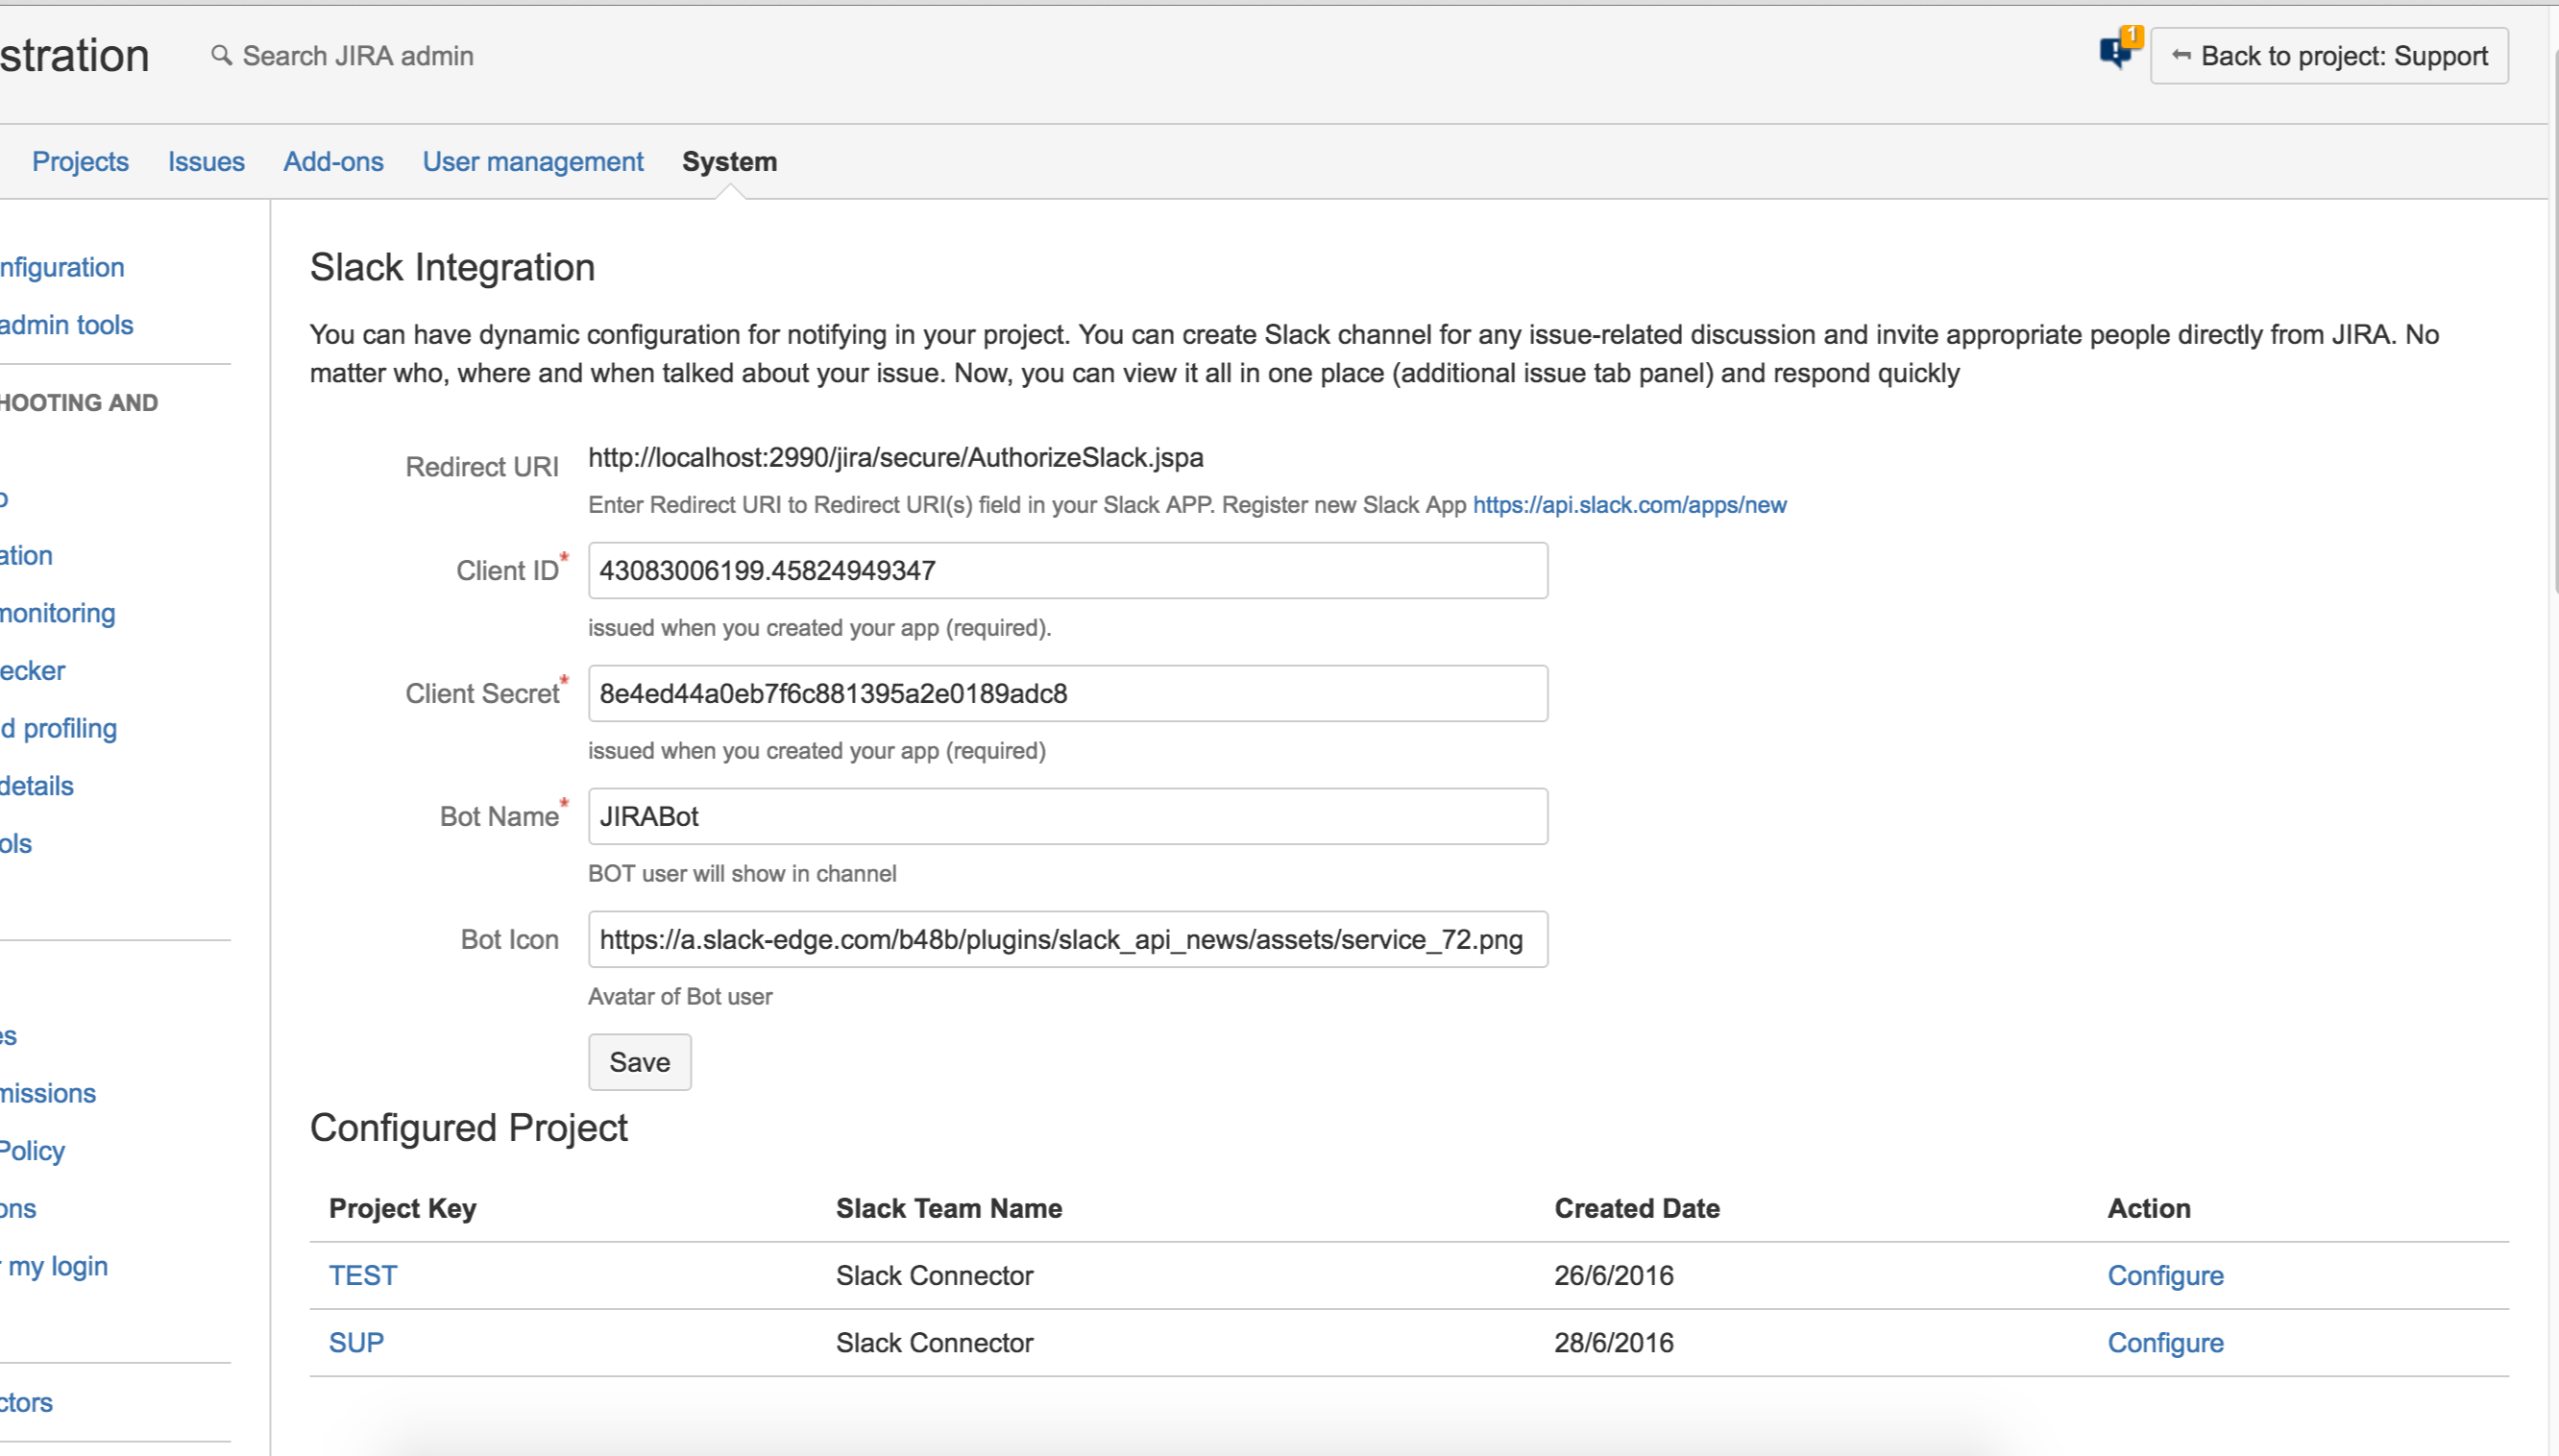Select the System tab
2559x1456 pixels.
coord(729,161)
